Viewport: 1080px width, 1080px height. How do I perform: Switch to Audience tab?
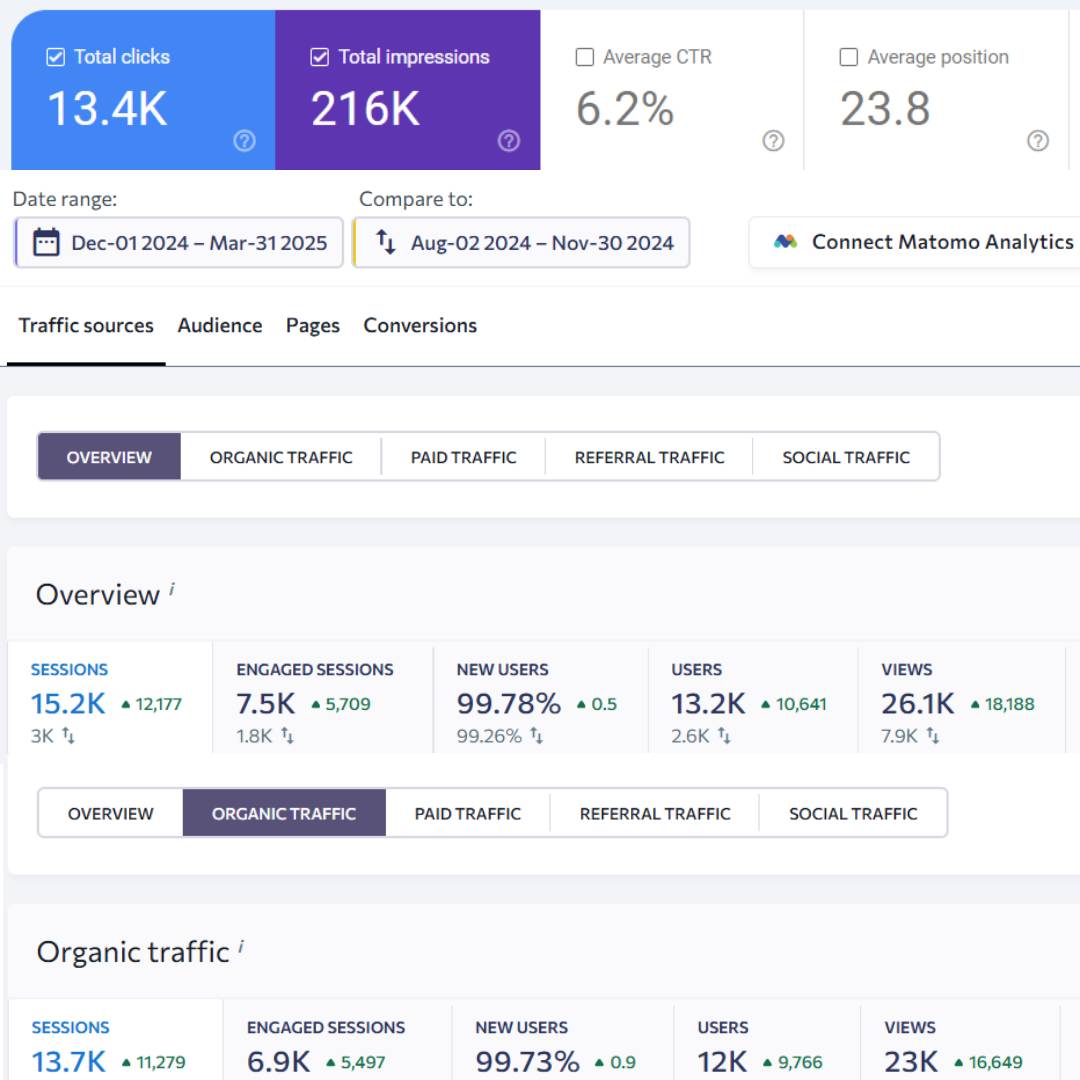[220, 325]
